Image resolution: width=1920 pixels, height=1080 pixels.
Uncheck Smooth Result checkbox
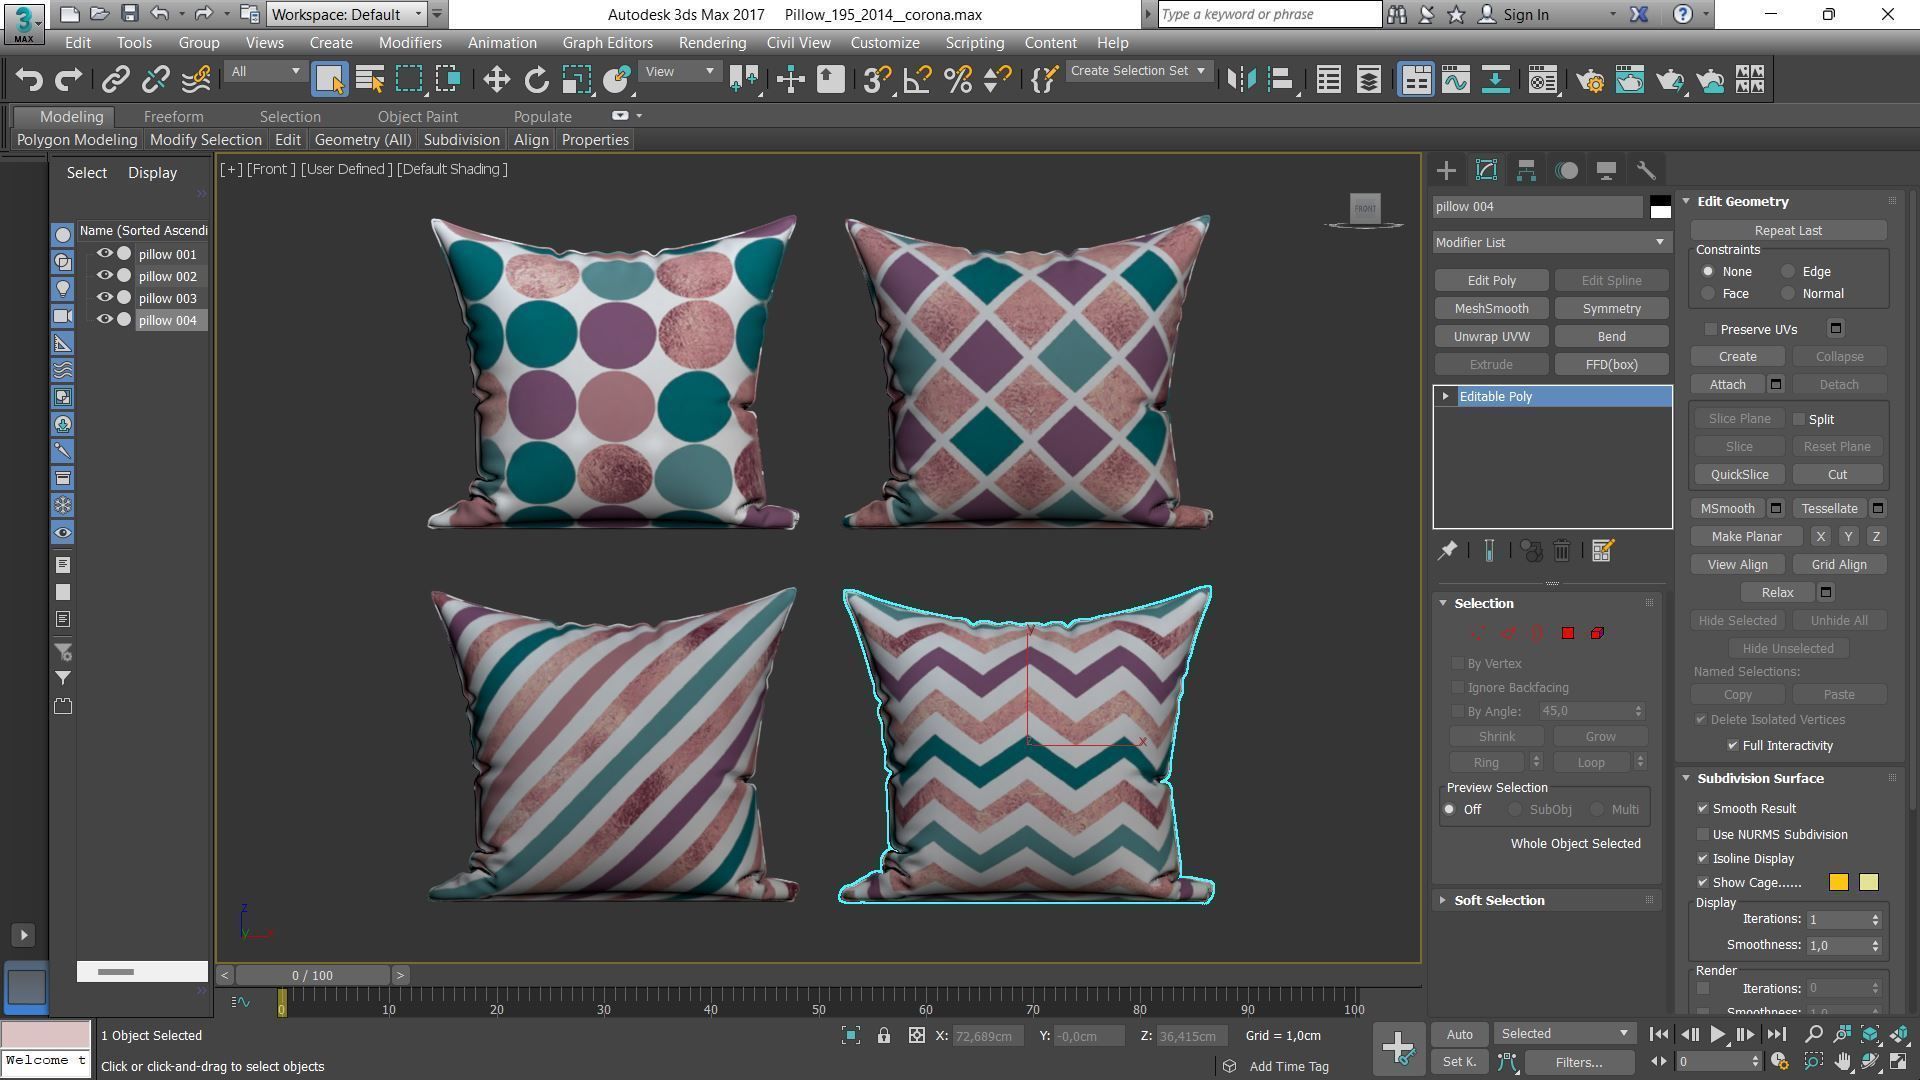[1703, 809]
